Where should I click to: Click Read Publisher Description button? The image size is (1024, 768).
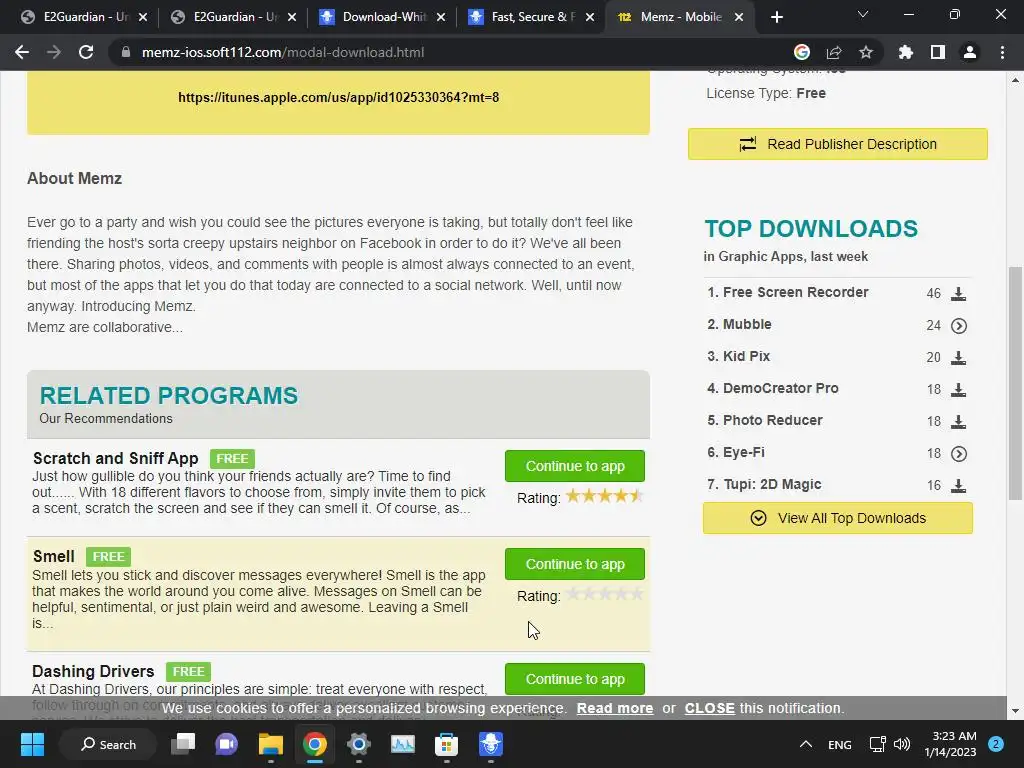click(838, 144)
